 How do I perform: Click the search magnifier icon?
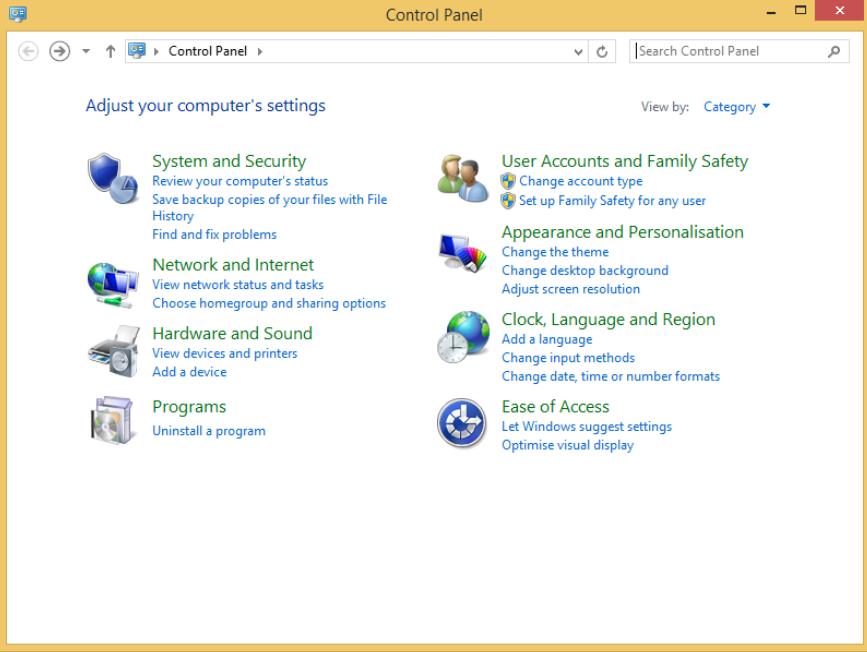[834, 51]
